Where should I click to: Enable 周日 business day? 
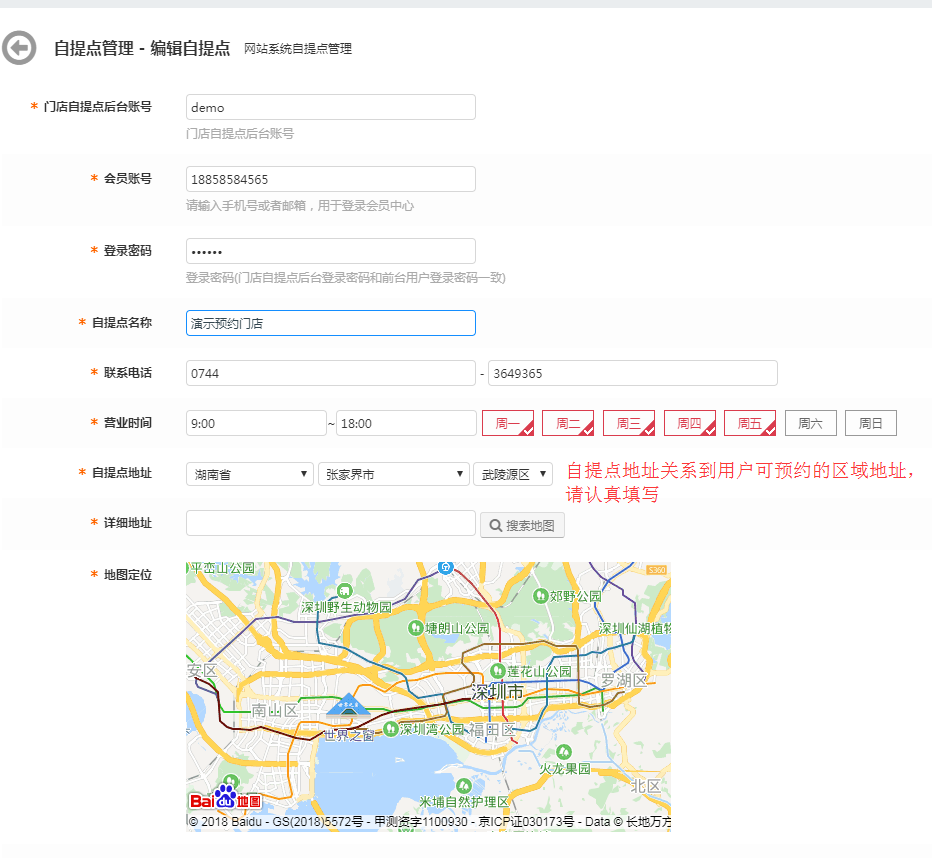tap(870, 423)
